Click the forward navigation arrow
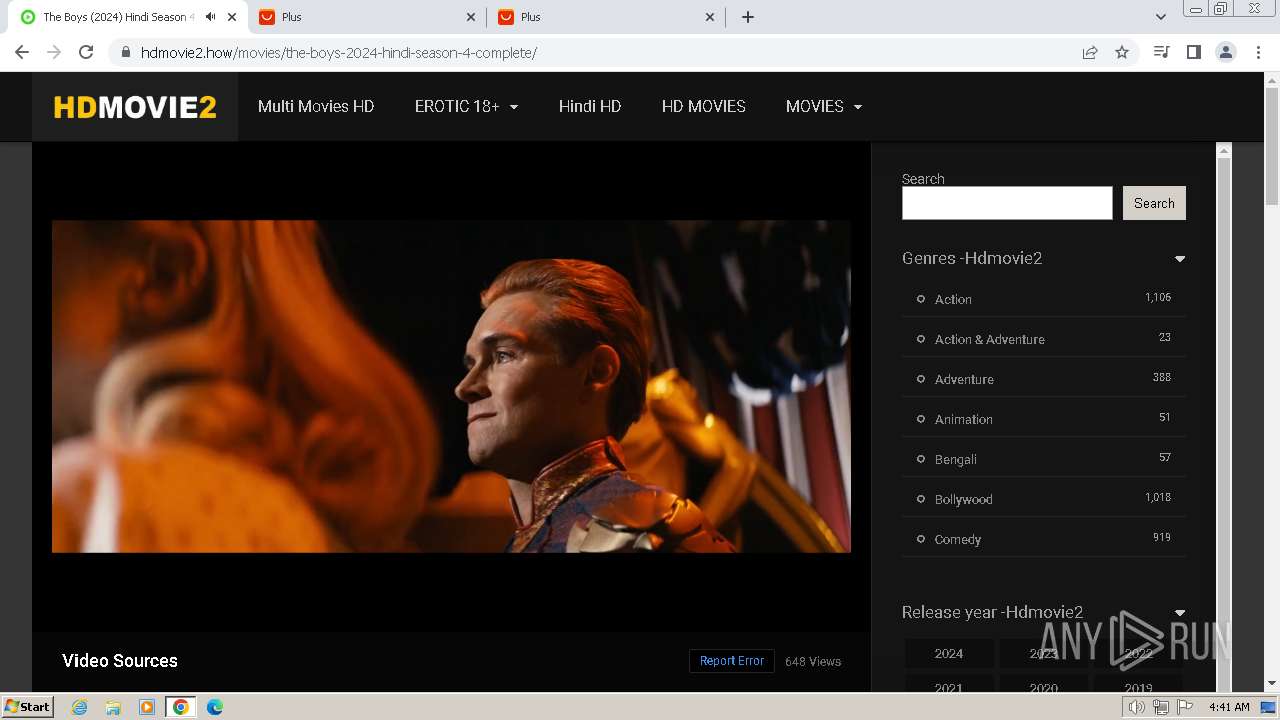The width and height of the screenshot is (1280, 720). (54, 52)
